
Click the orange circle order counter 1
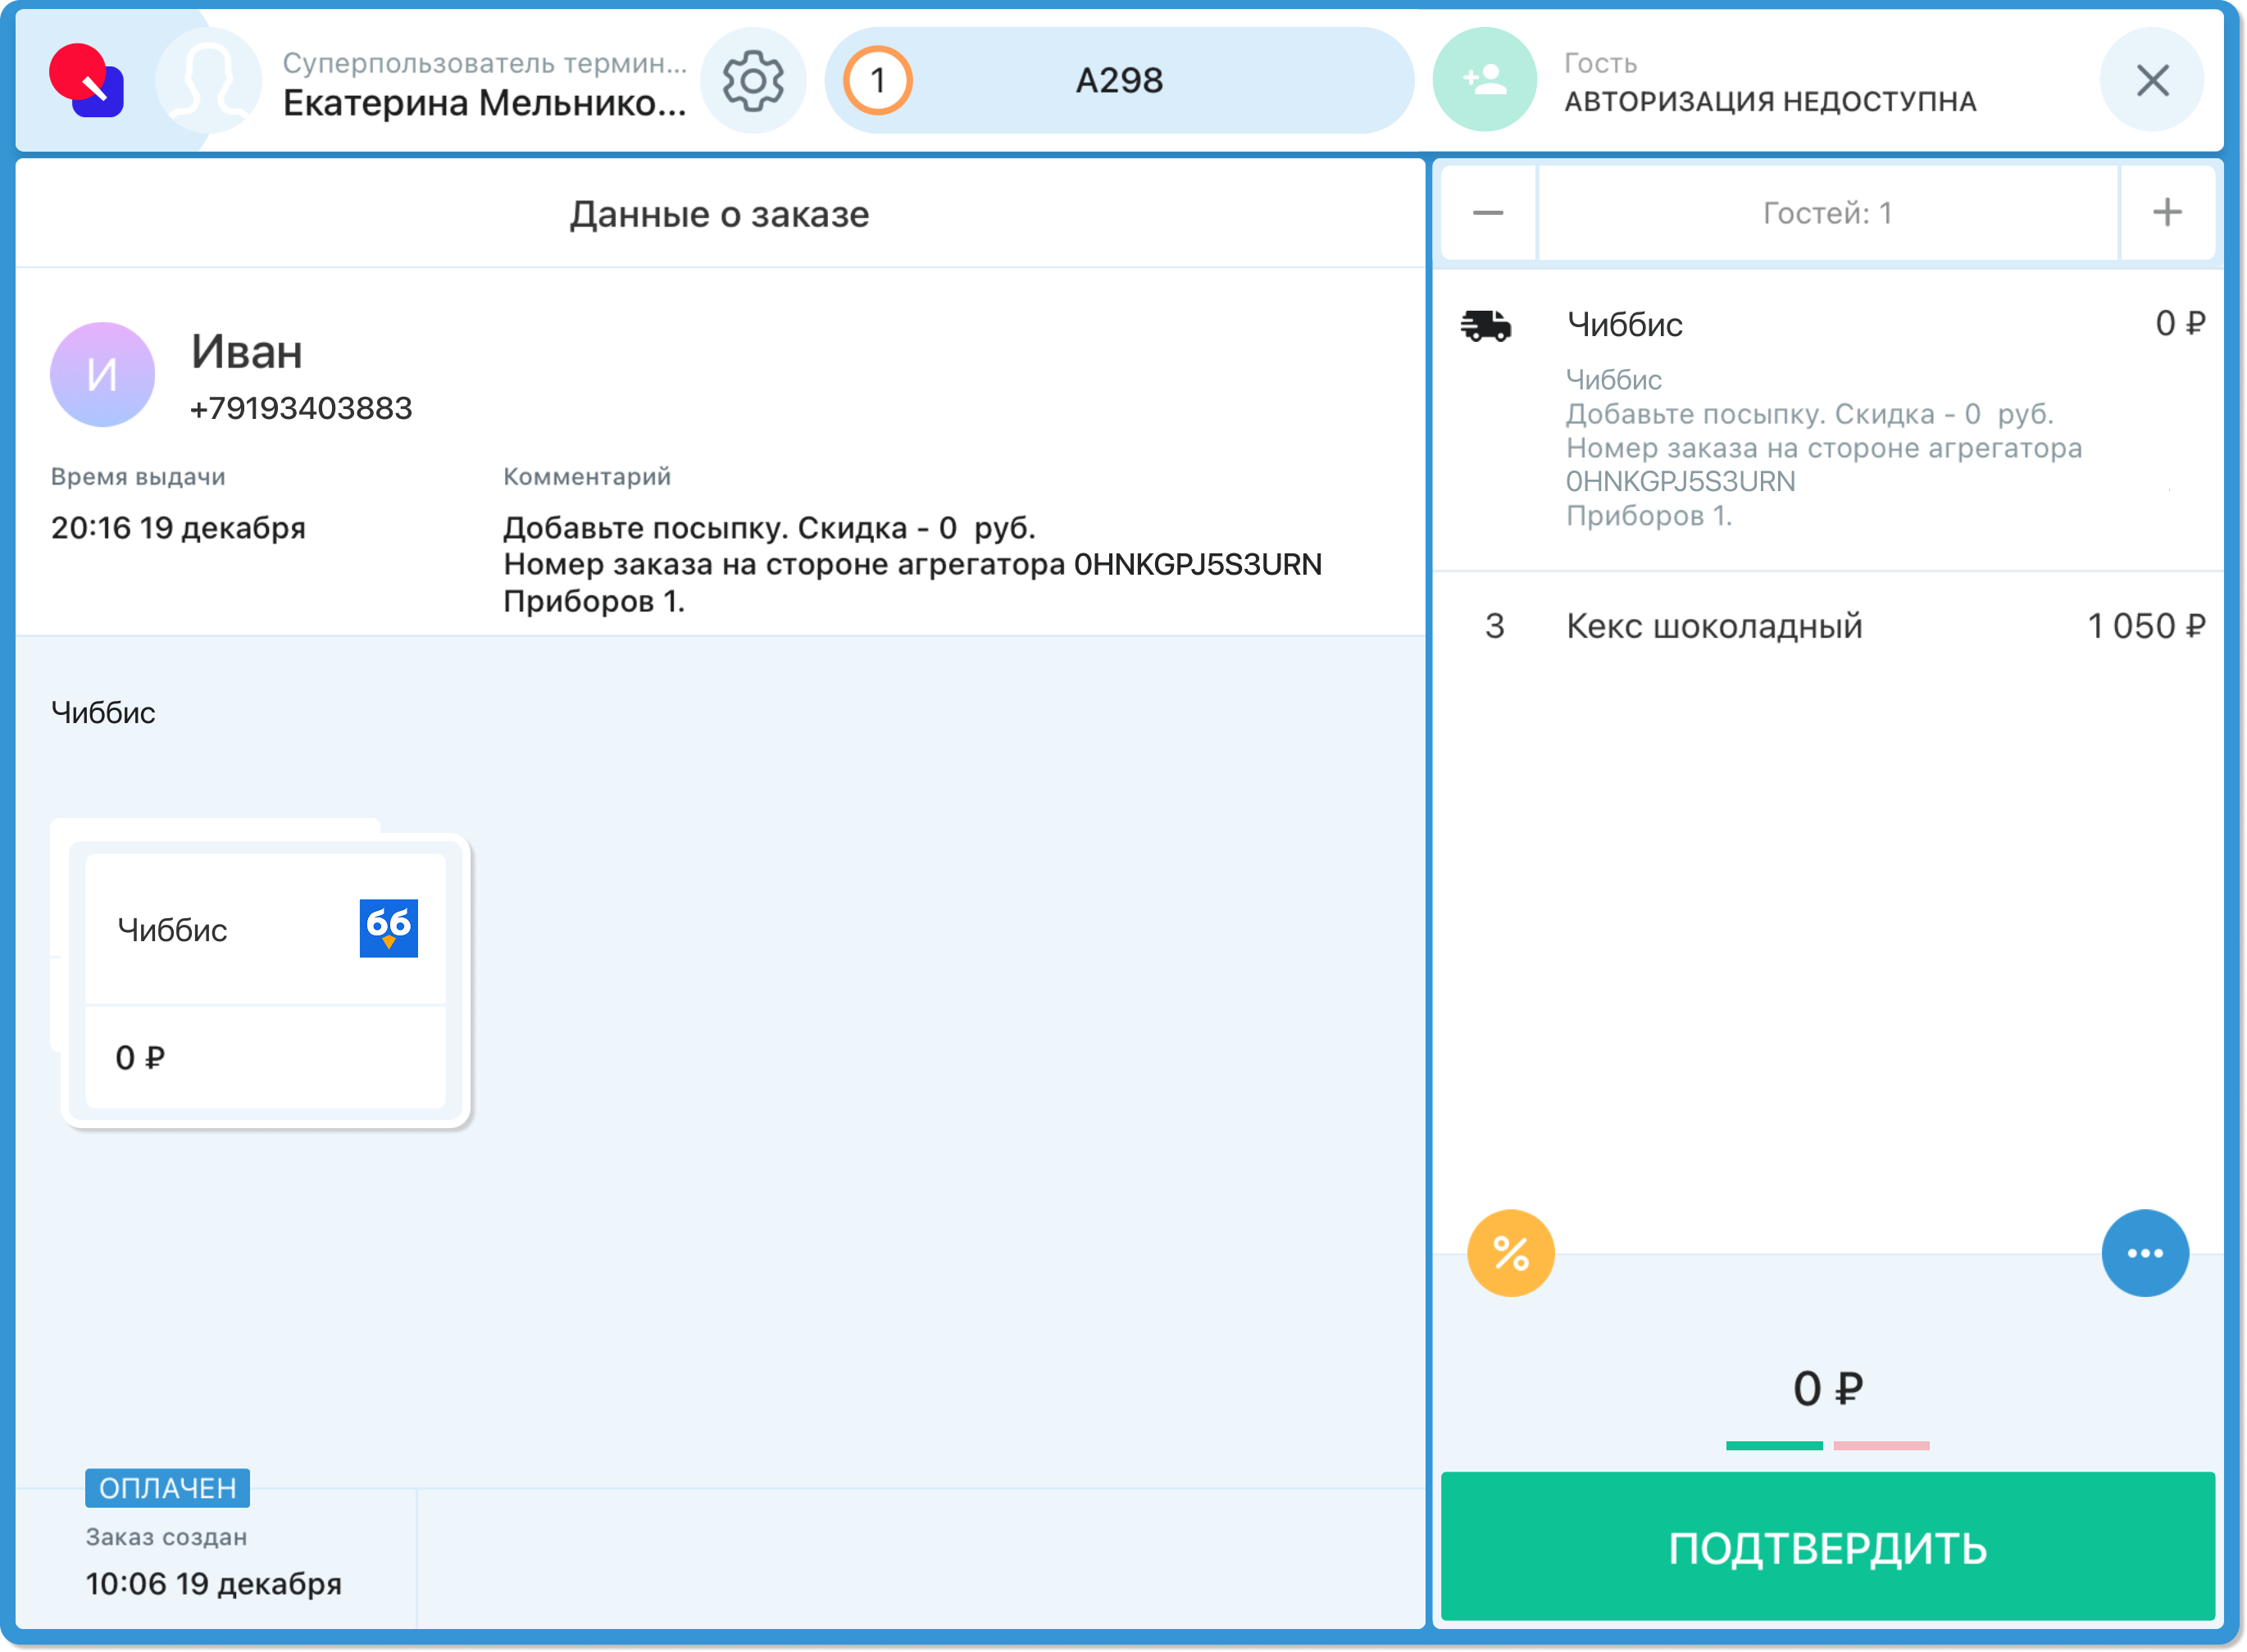click(x=877, y=80)
